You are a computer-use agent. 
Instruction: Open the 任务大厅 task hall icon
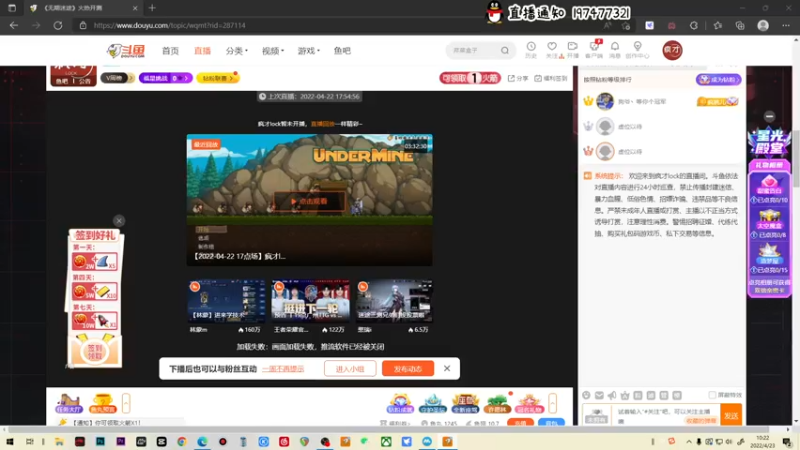(x=69, y=403)
